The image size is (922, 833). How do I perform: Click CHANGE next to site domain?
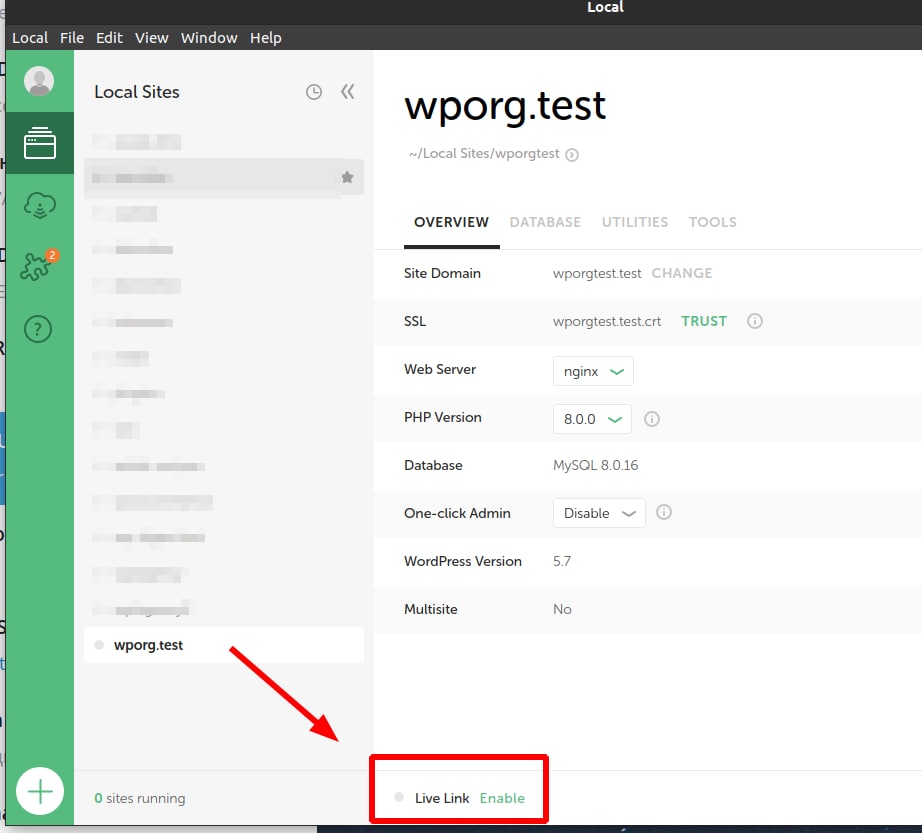682,273
